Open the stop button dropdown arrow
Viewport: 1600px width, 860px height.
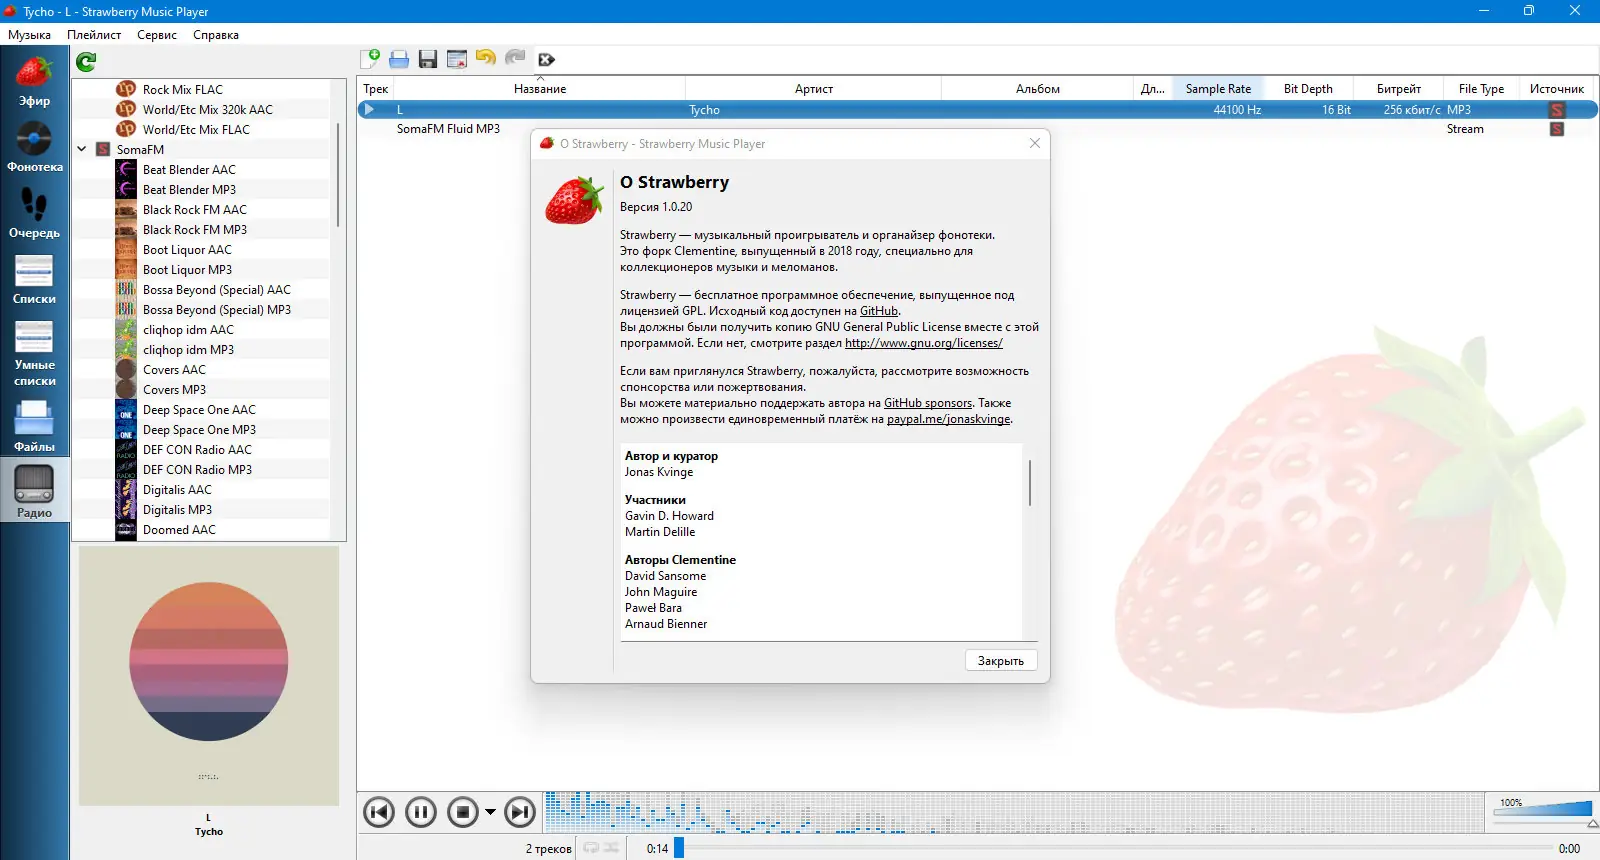pos(490,812)
